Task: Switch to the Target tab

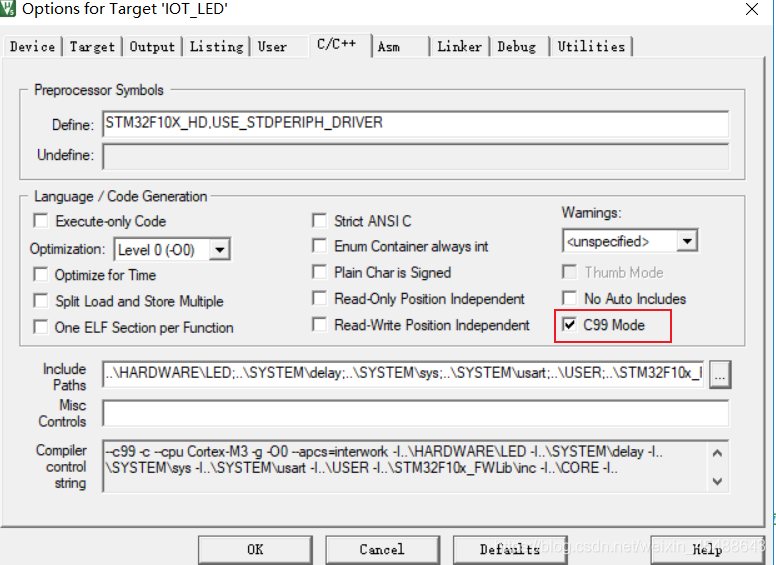Action: pos(92,47)
